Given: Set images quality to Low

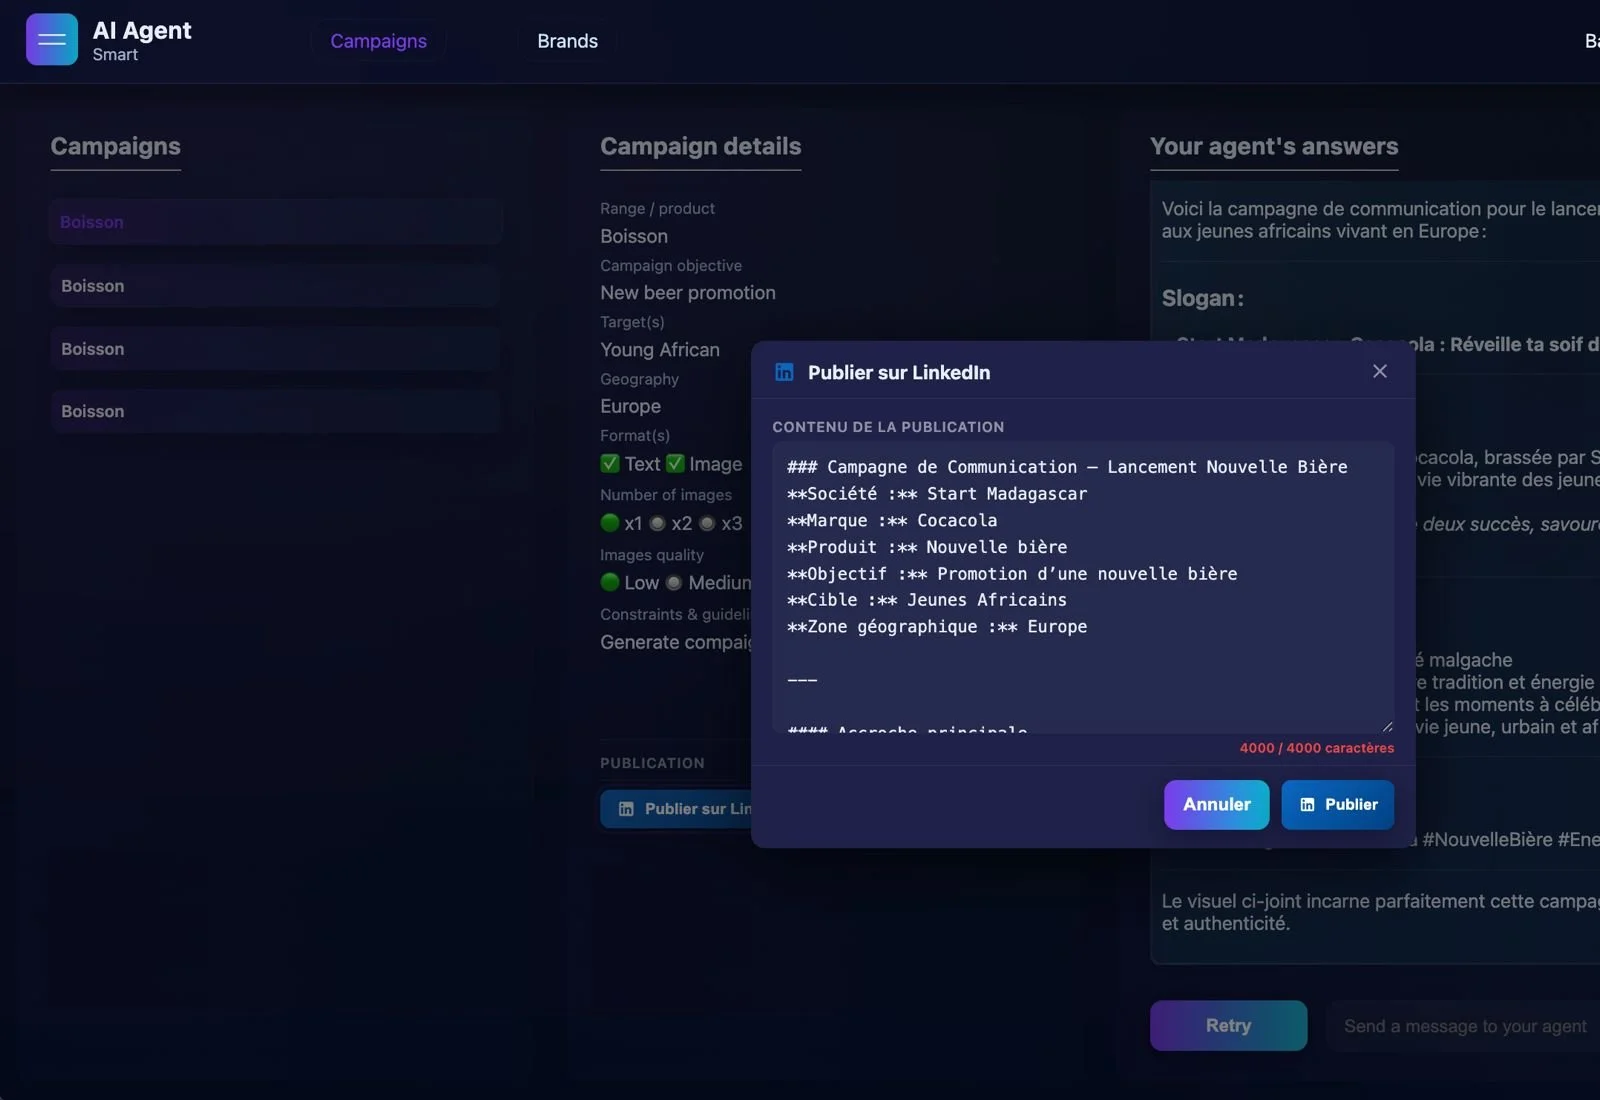Looking at the screenshot, I should 610,582.
